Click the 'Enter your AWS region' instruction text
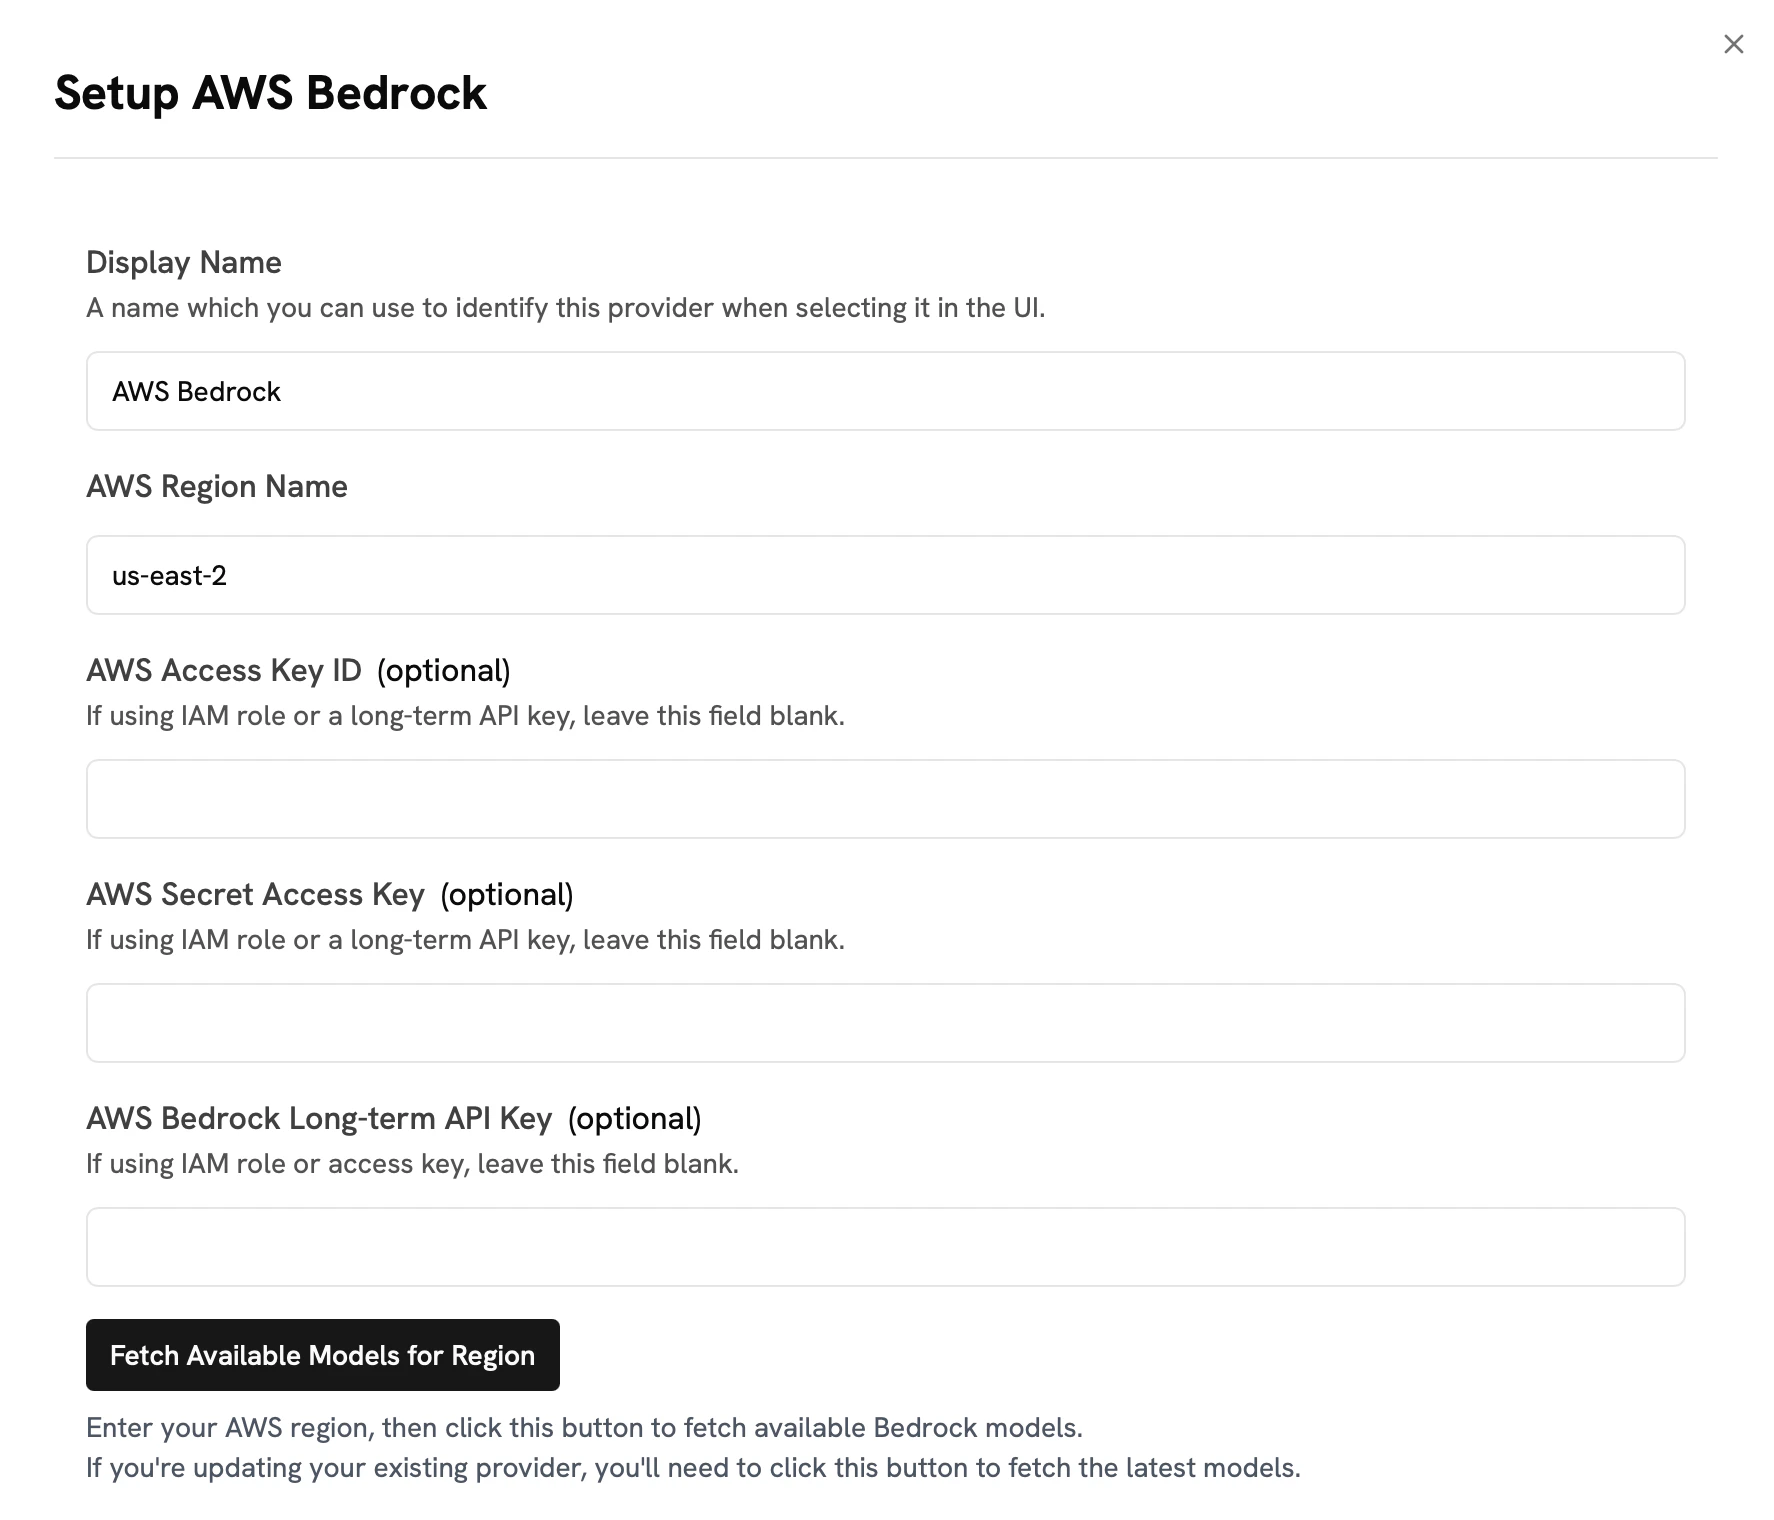 tap(584, 1428)
